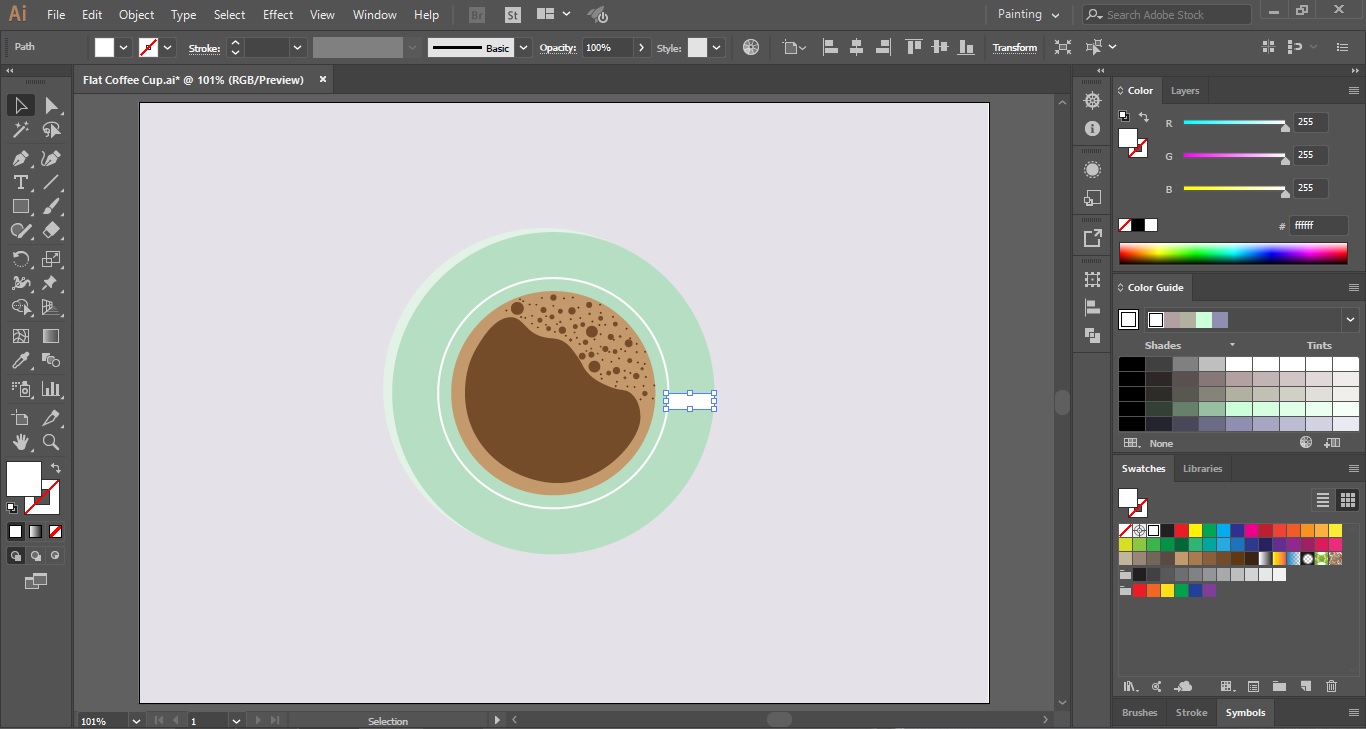The height and width of the screenshot is (729, 1366).
Task: Apply None below the fill indicator
Action: pyautogui.click(x=55, y=531)
